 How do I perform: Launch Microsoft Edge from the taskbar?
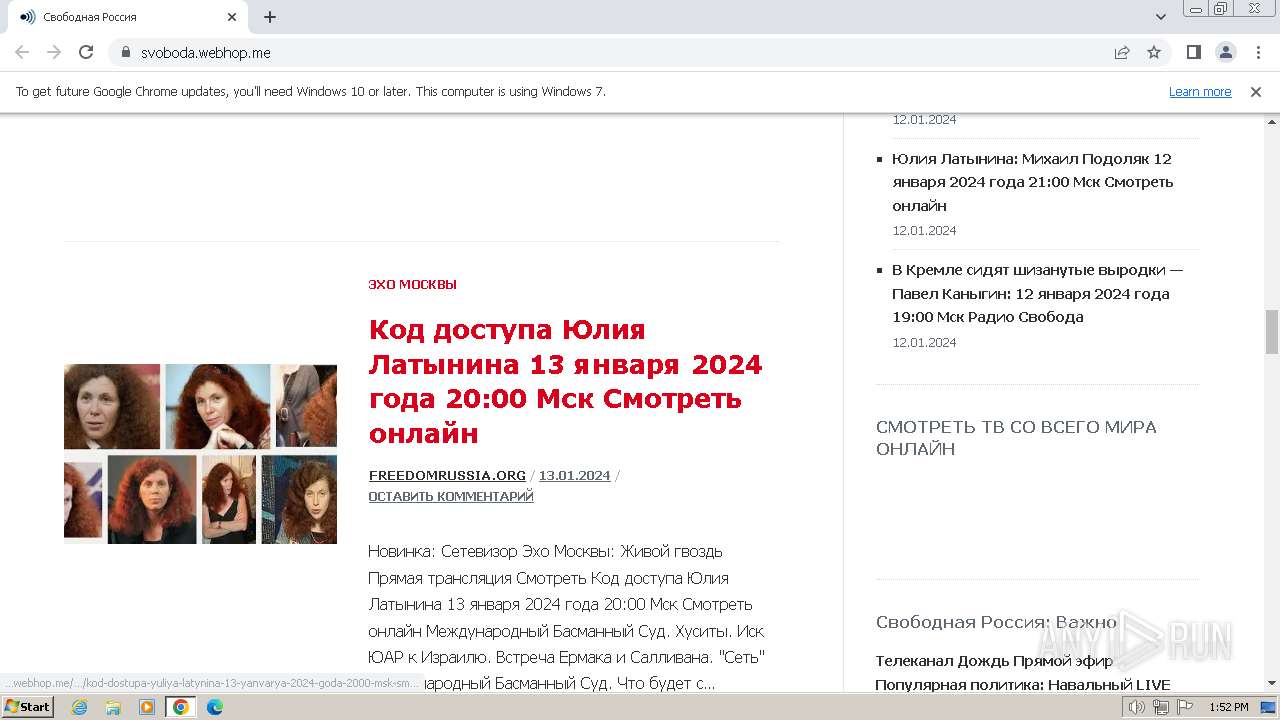[215, 707]
